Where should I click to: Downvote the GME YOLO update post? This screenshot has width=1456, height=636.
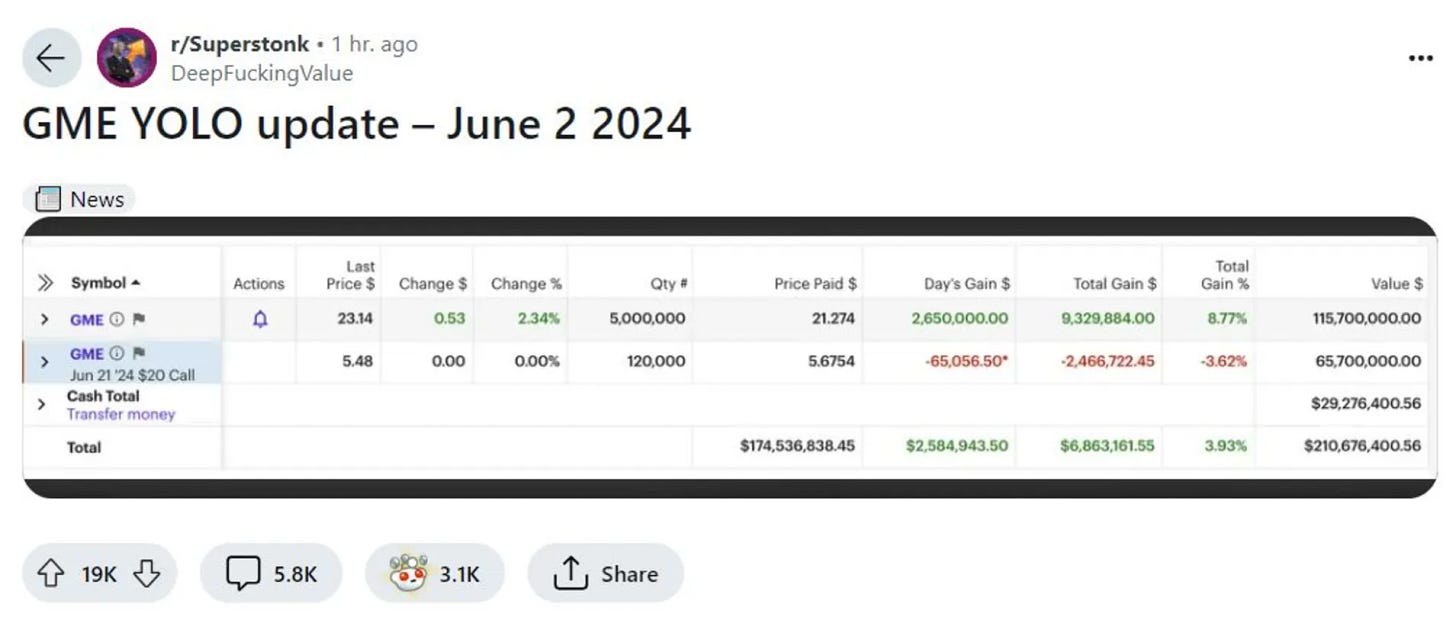(x=146, y=574)
